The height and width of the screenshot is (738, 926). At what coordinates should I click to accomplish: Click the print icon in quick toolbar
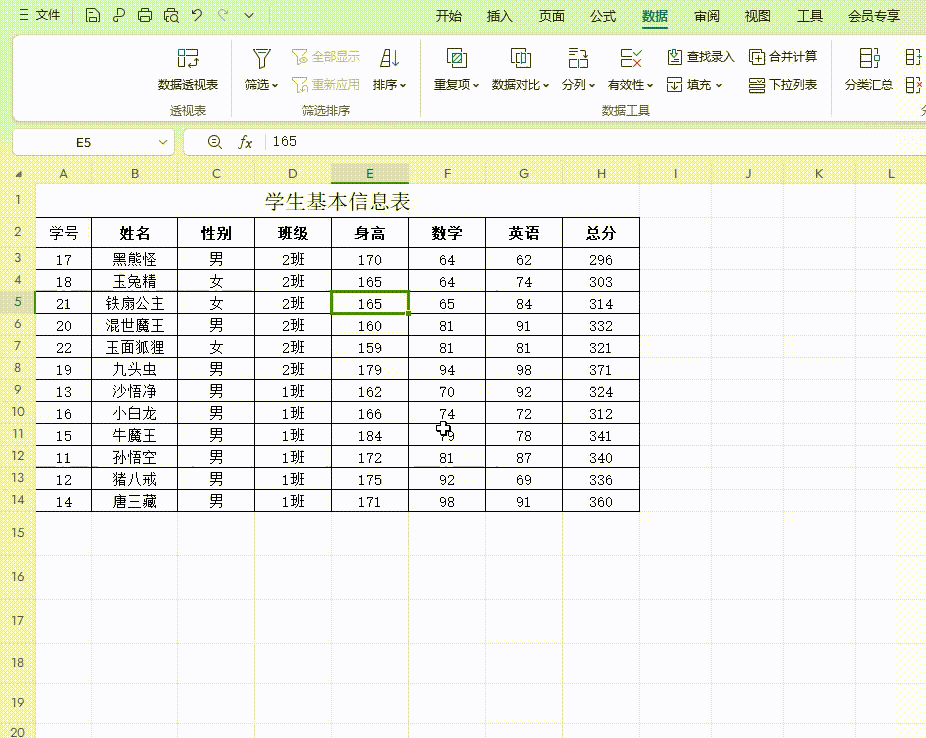[x=145, y=15]
